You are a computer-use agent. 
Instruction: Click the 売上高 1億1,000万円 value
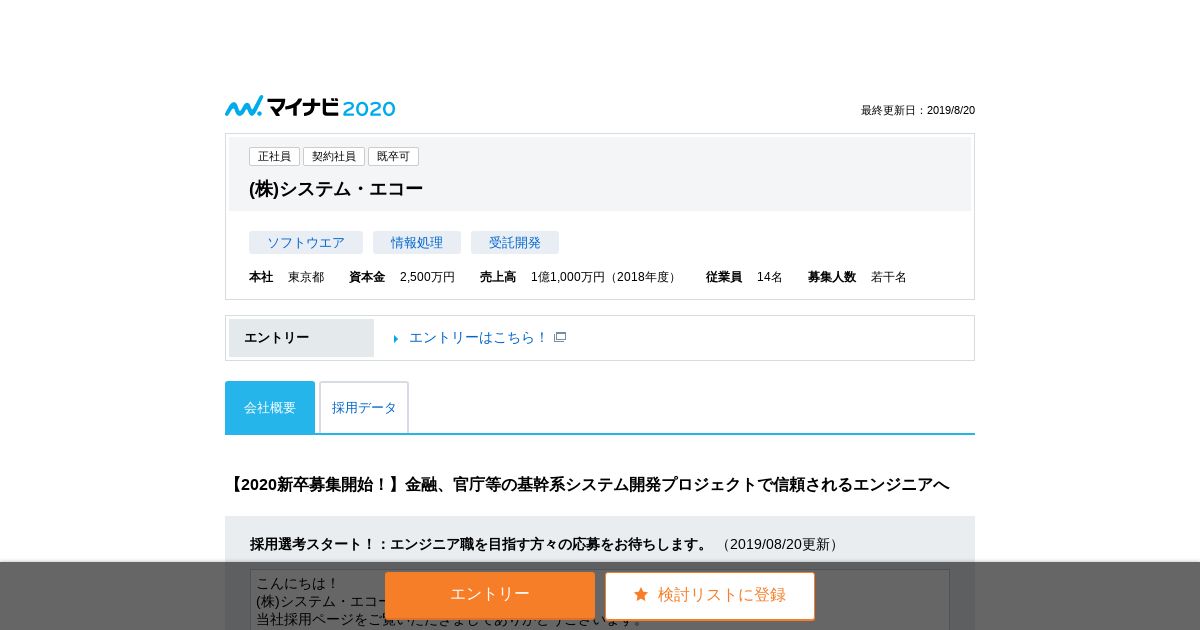(x=606, y=277)
